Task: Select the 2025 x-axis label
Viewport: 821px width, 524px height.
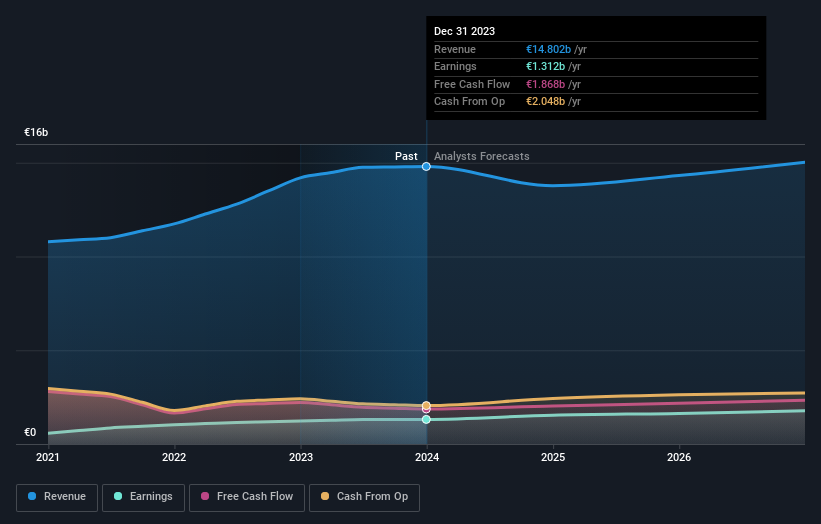Action: (553, 457)
